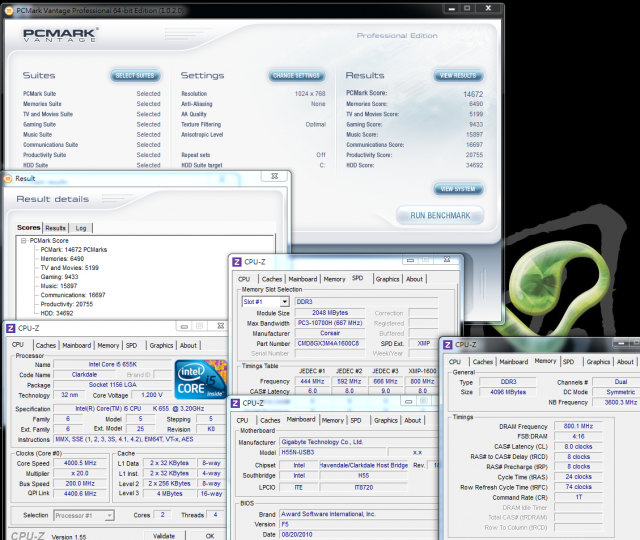The height and width of the screenshot is (540, 640).
Task: Click the Part Number field CMD8GX3M4A1600C8
Action: coord(329,344)
